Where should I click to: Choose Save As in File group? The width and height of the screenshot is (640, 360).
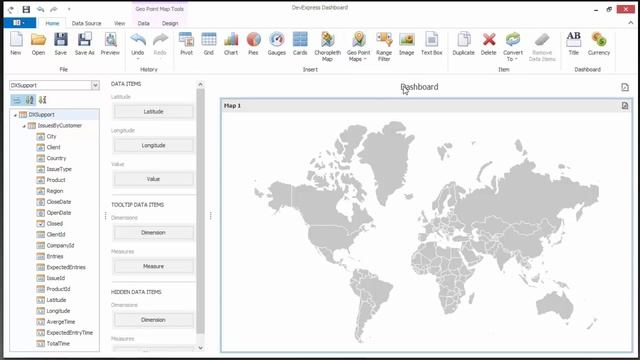coord(84,43)
